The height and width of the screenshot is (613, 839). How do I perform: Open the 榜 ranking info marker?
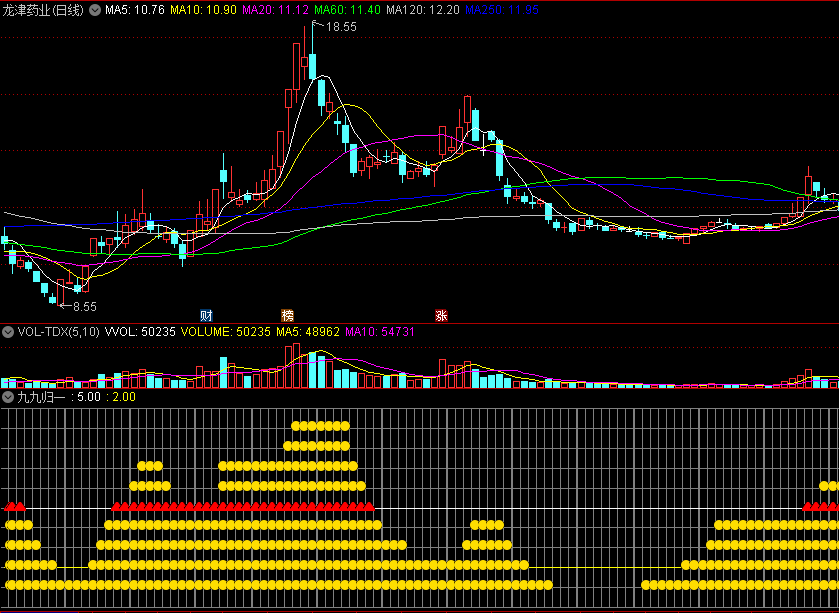pyautogui.click(x=287, y=315)
